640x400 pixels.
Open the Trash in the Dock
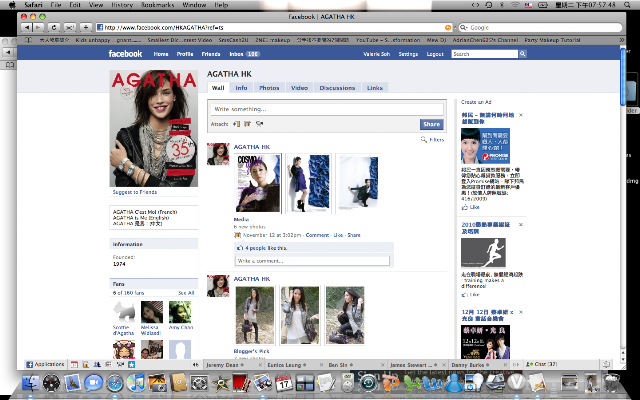point(611,383)
